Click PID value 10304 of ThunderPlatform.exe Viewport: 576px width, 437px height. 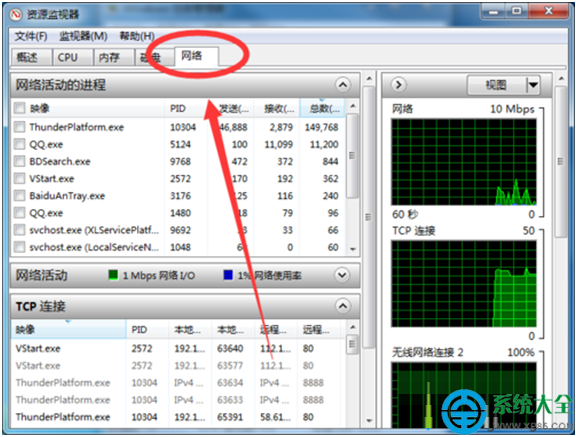(183, 127)
